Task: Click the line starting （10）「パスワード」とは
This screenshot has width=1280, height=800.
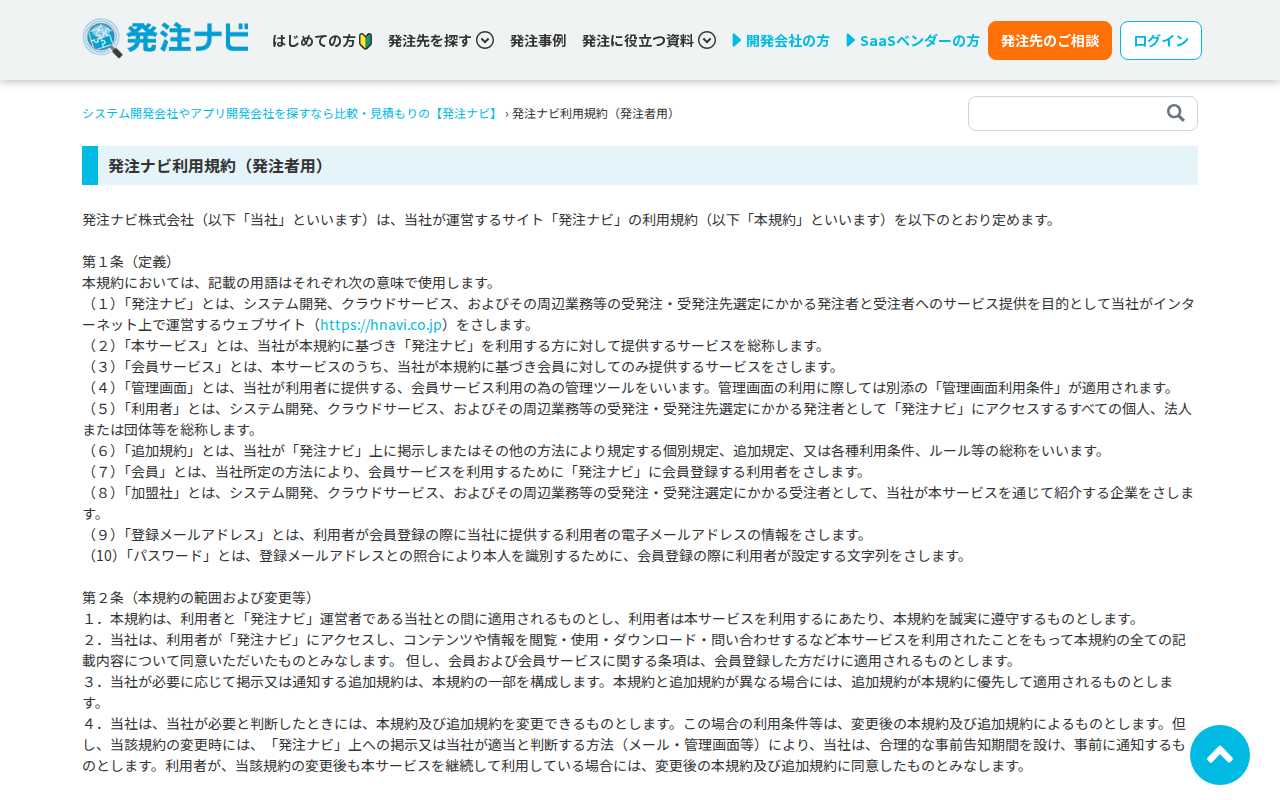Action: (x=526, y=556)
